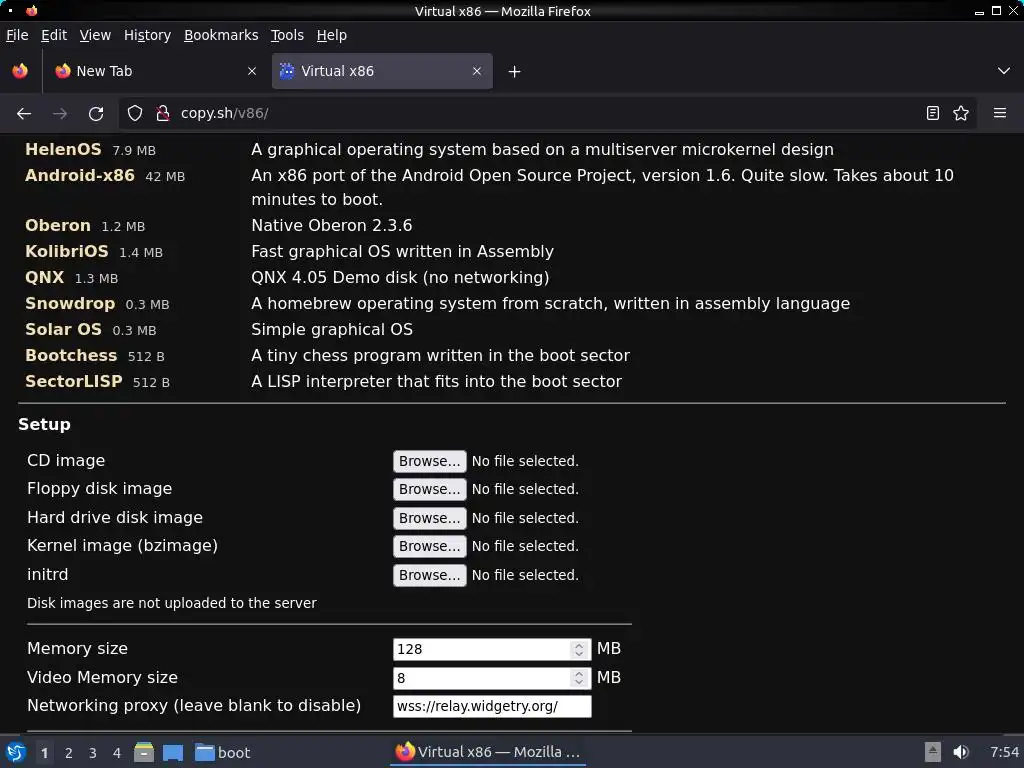Expand the list all tabs chevron
This screenshot has width=1024, height=768.
[x=1004, y=71]
